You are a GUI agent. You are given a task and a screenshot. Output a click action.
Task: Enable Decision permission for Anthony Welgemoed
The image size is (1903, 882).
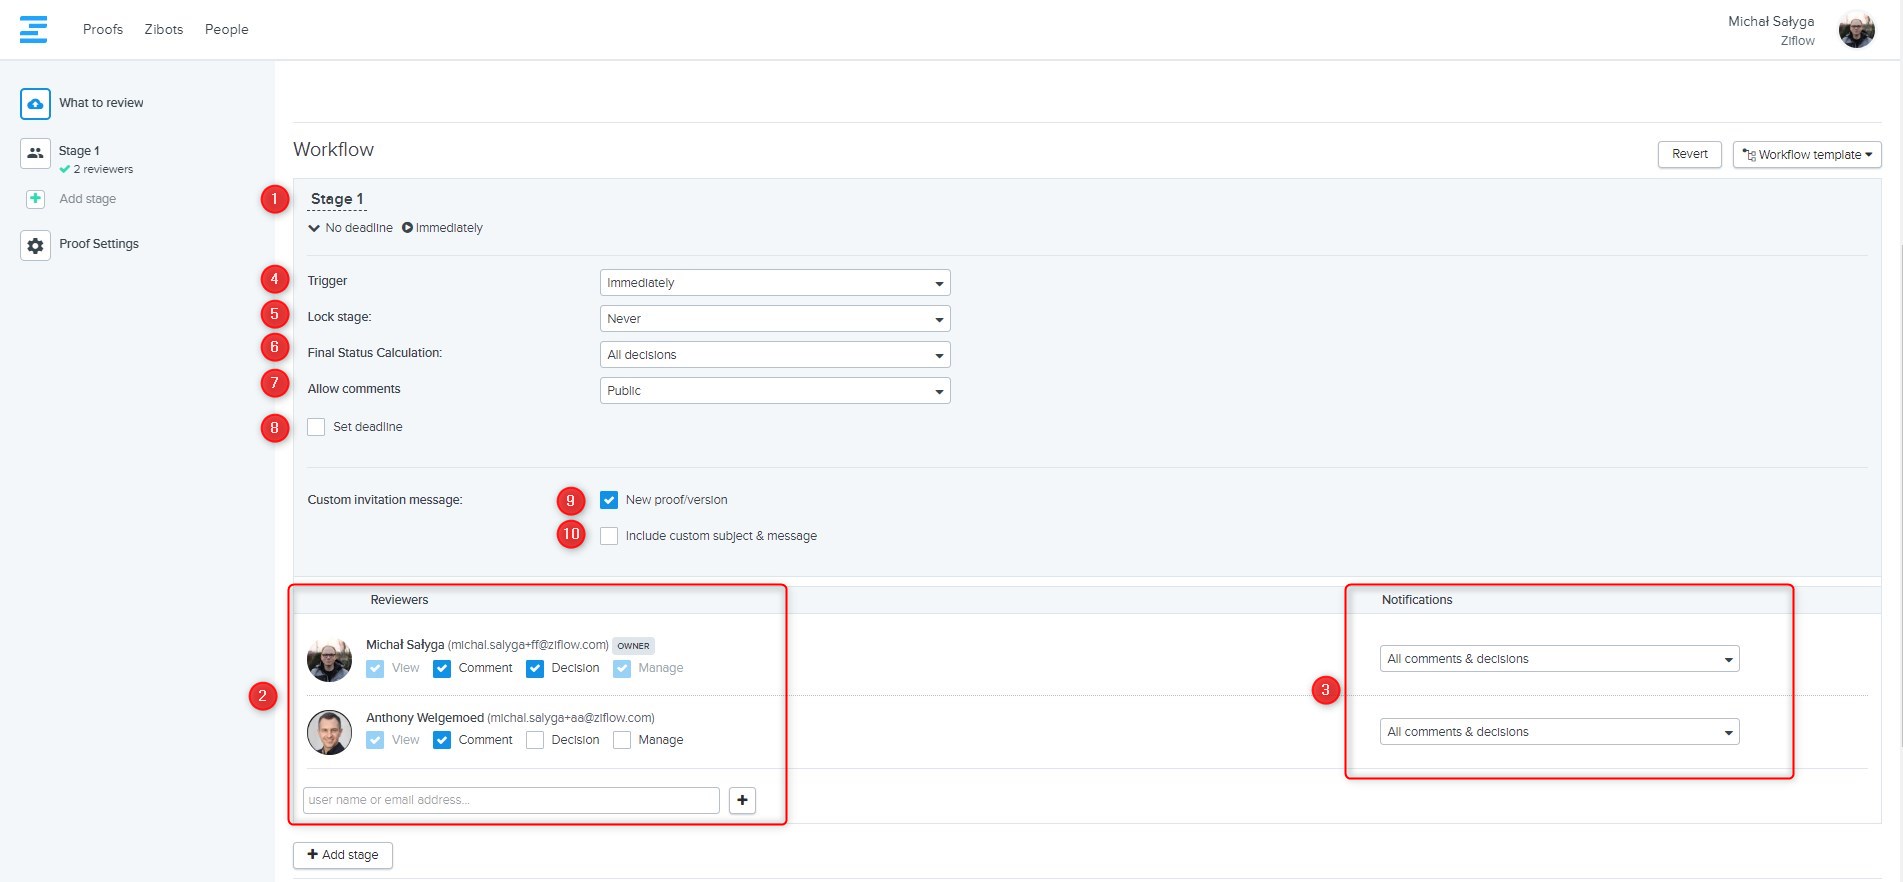tap(535, 740)
